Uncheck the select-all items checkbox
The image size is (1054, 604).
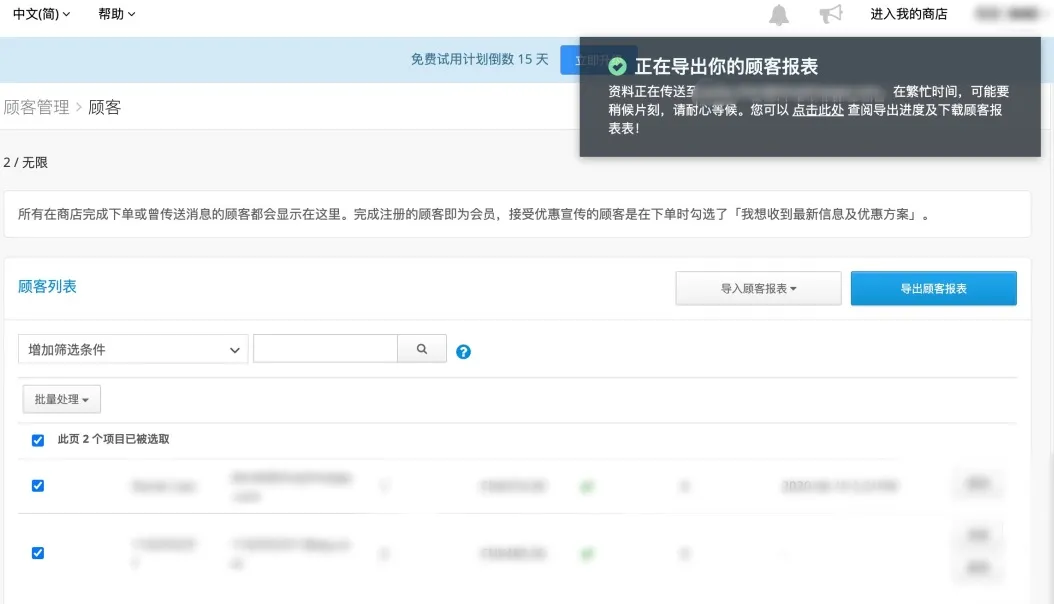pos(38,440)
